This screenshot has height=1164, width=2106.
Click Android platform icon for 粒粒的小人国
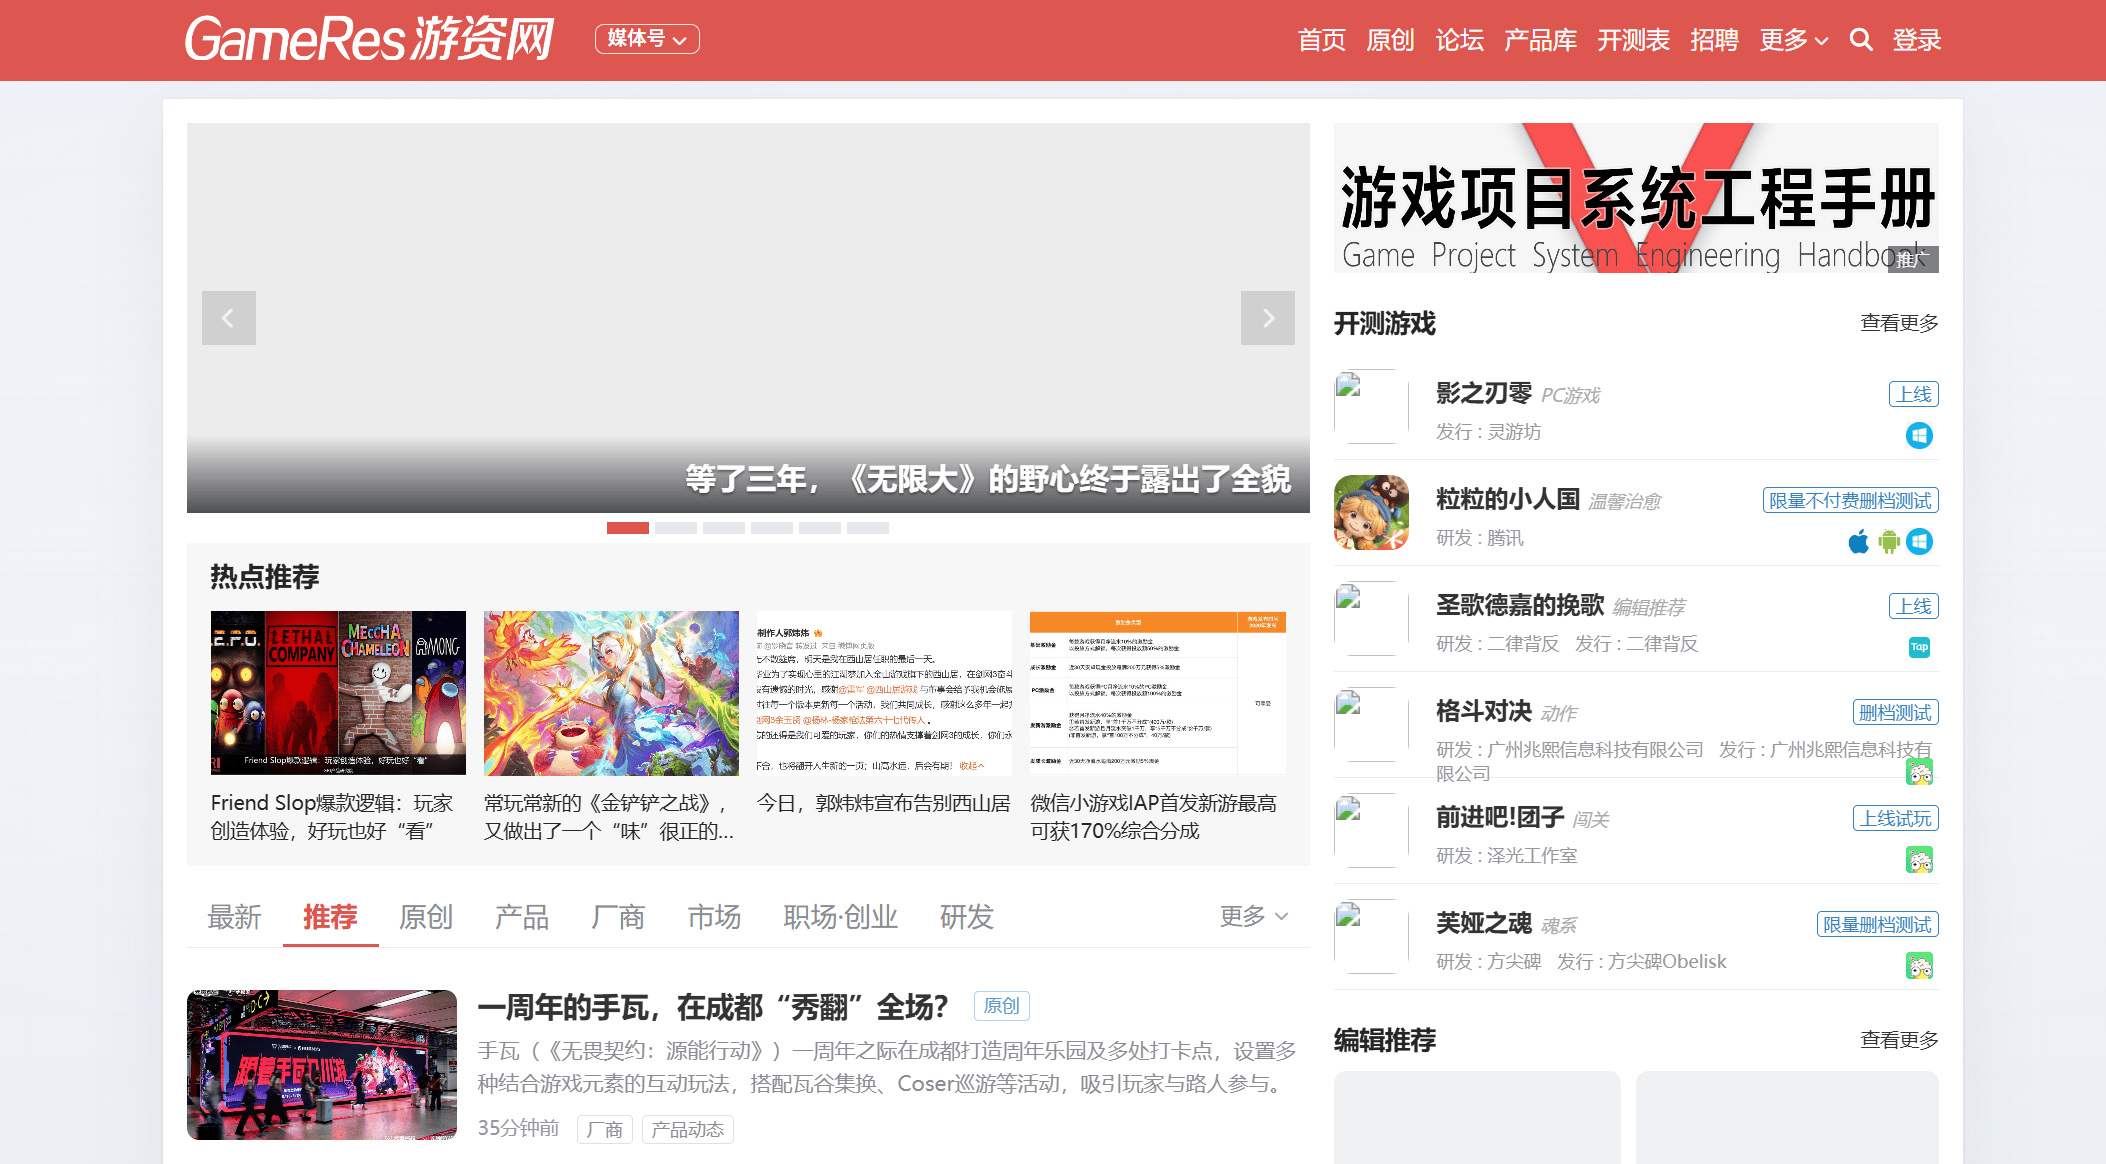(1889, 541)
